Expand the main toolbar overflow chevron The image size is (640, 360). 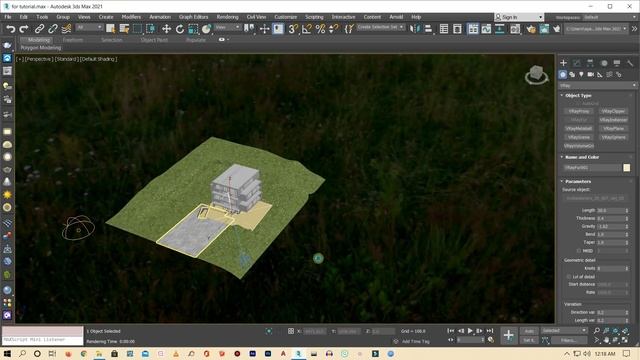pos(634,29)
